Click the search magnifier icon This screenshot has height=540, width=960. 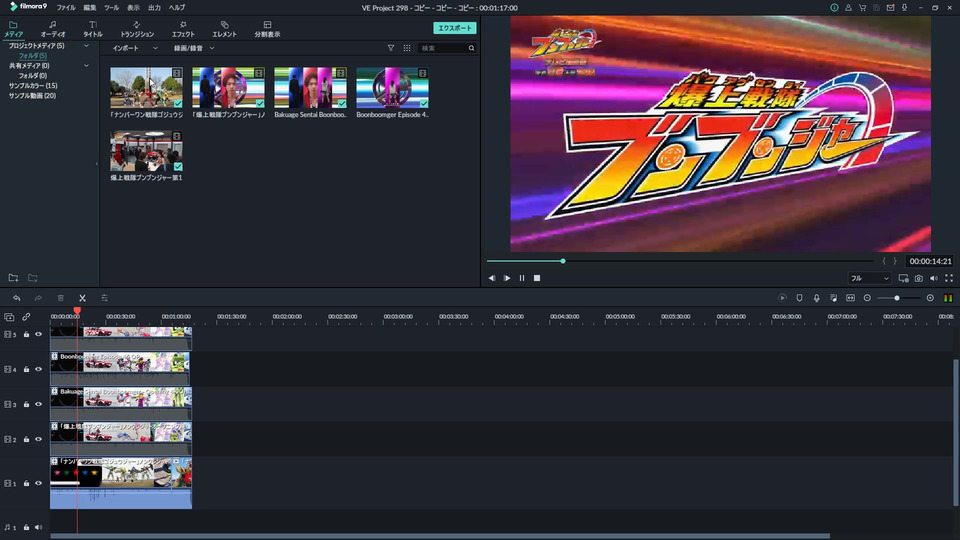point(471,48)
